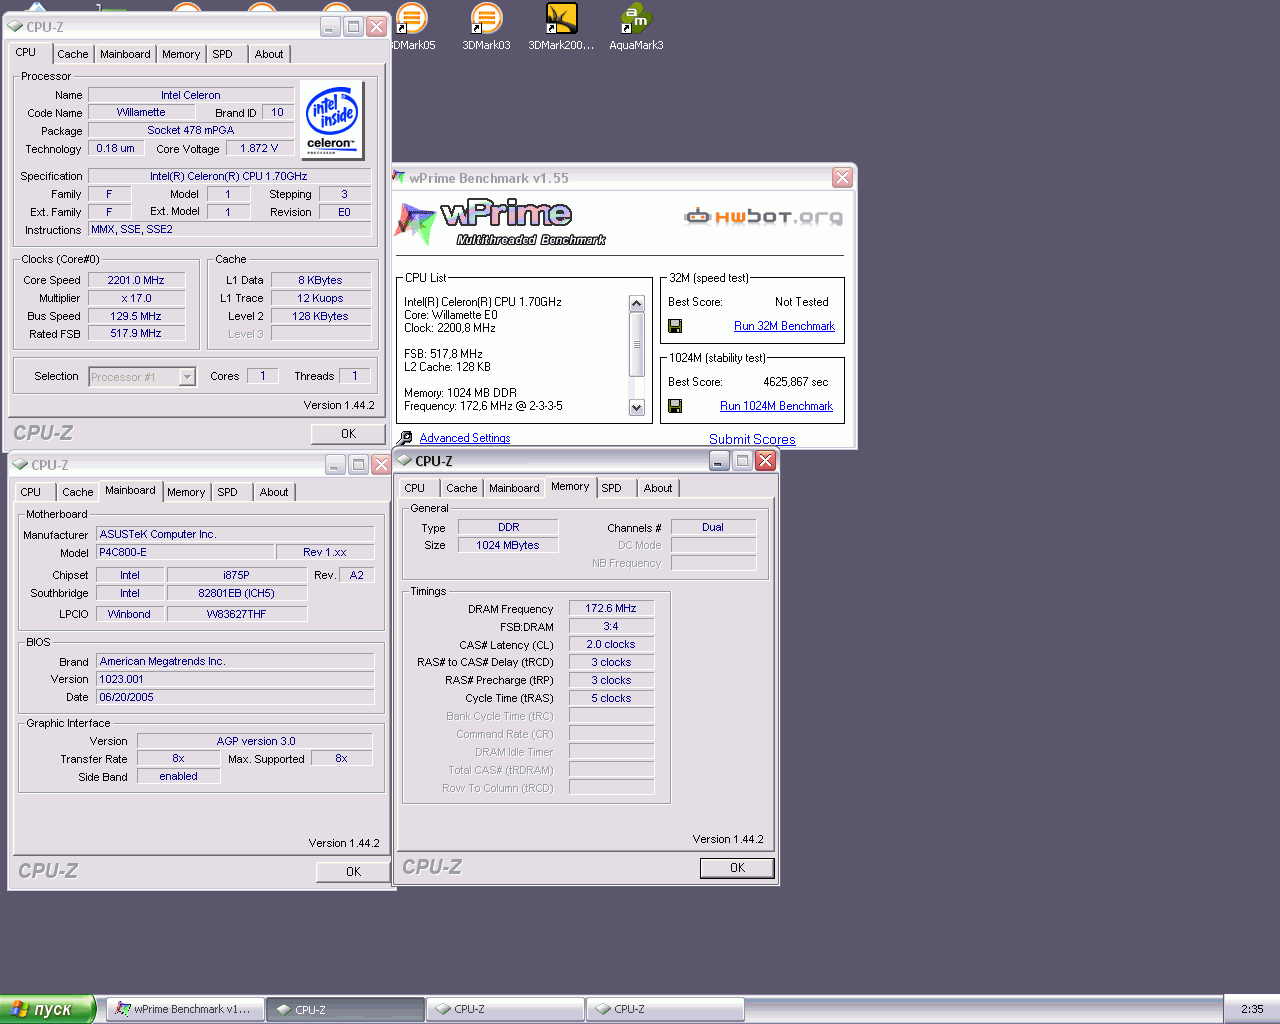Click the save icon for 32M score

point(675,326)
